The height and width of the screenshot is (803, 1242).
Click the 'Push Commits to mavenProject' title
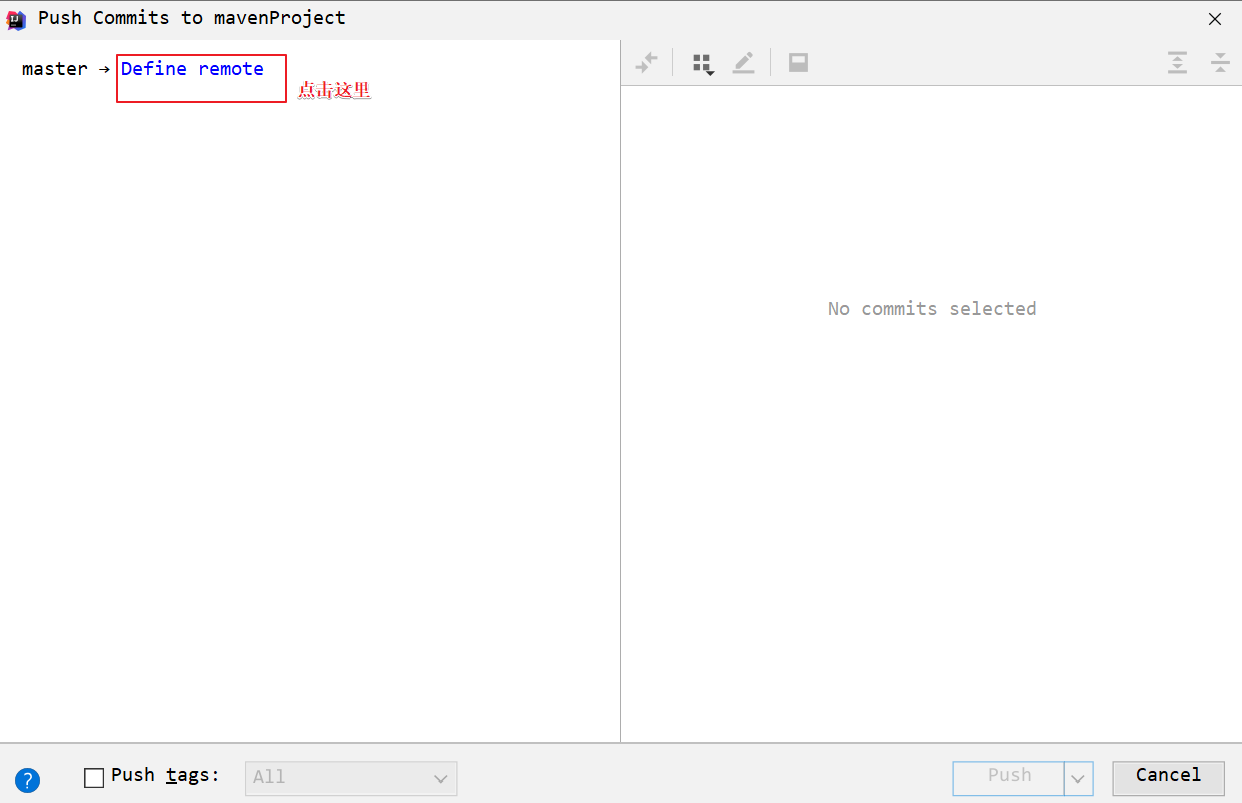pos(191,18)
